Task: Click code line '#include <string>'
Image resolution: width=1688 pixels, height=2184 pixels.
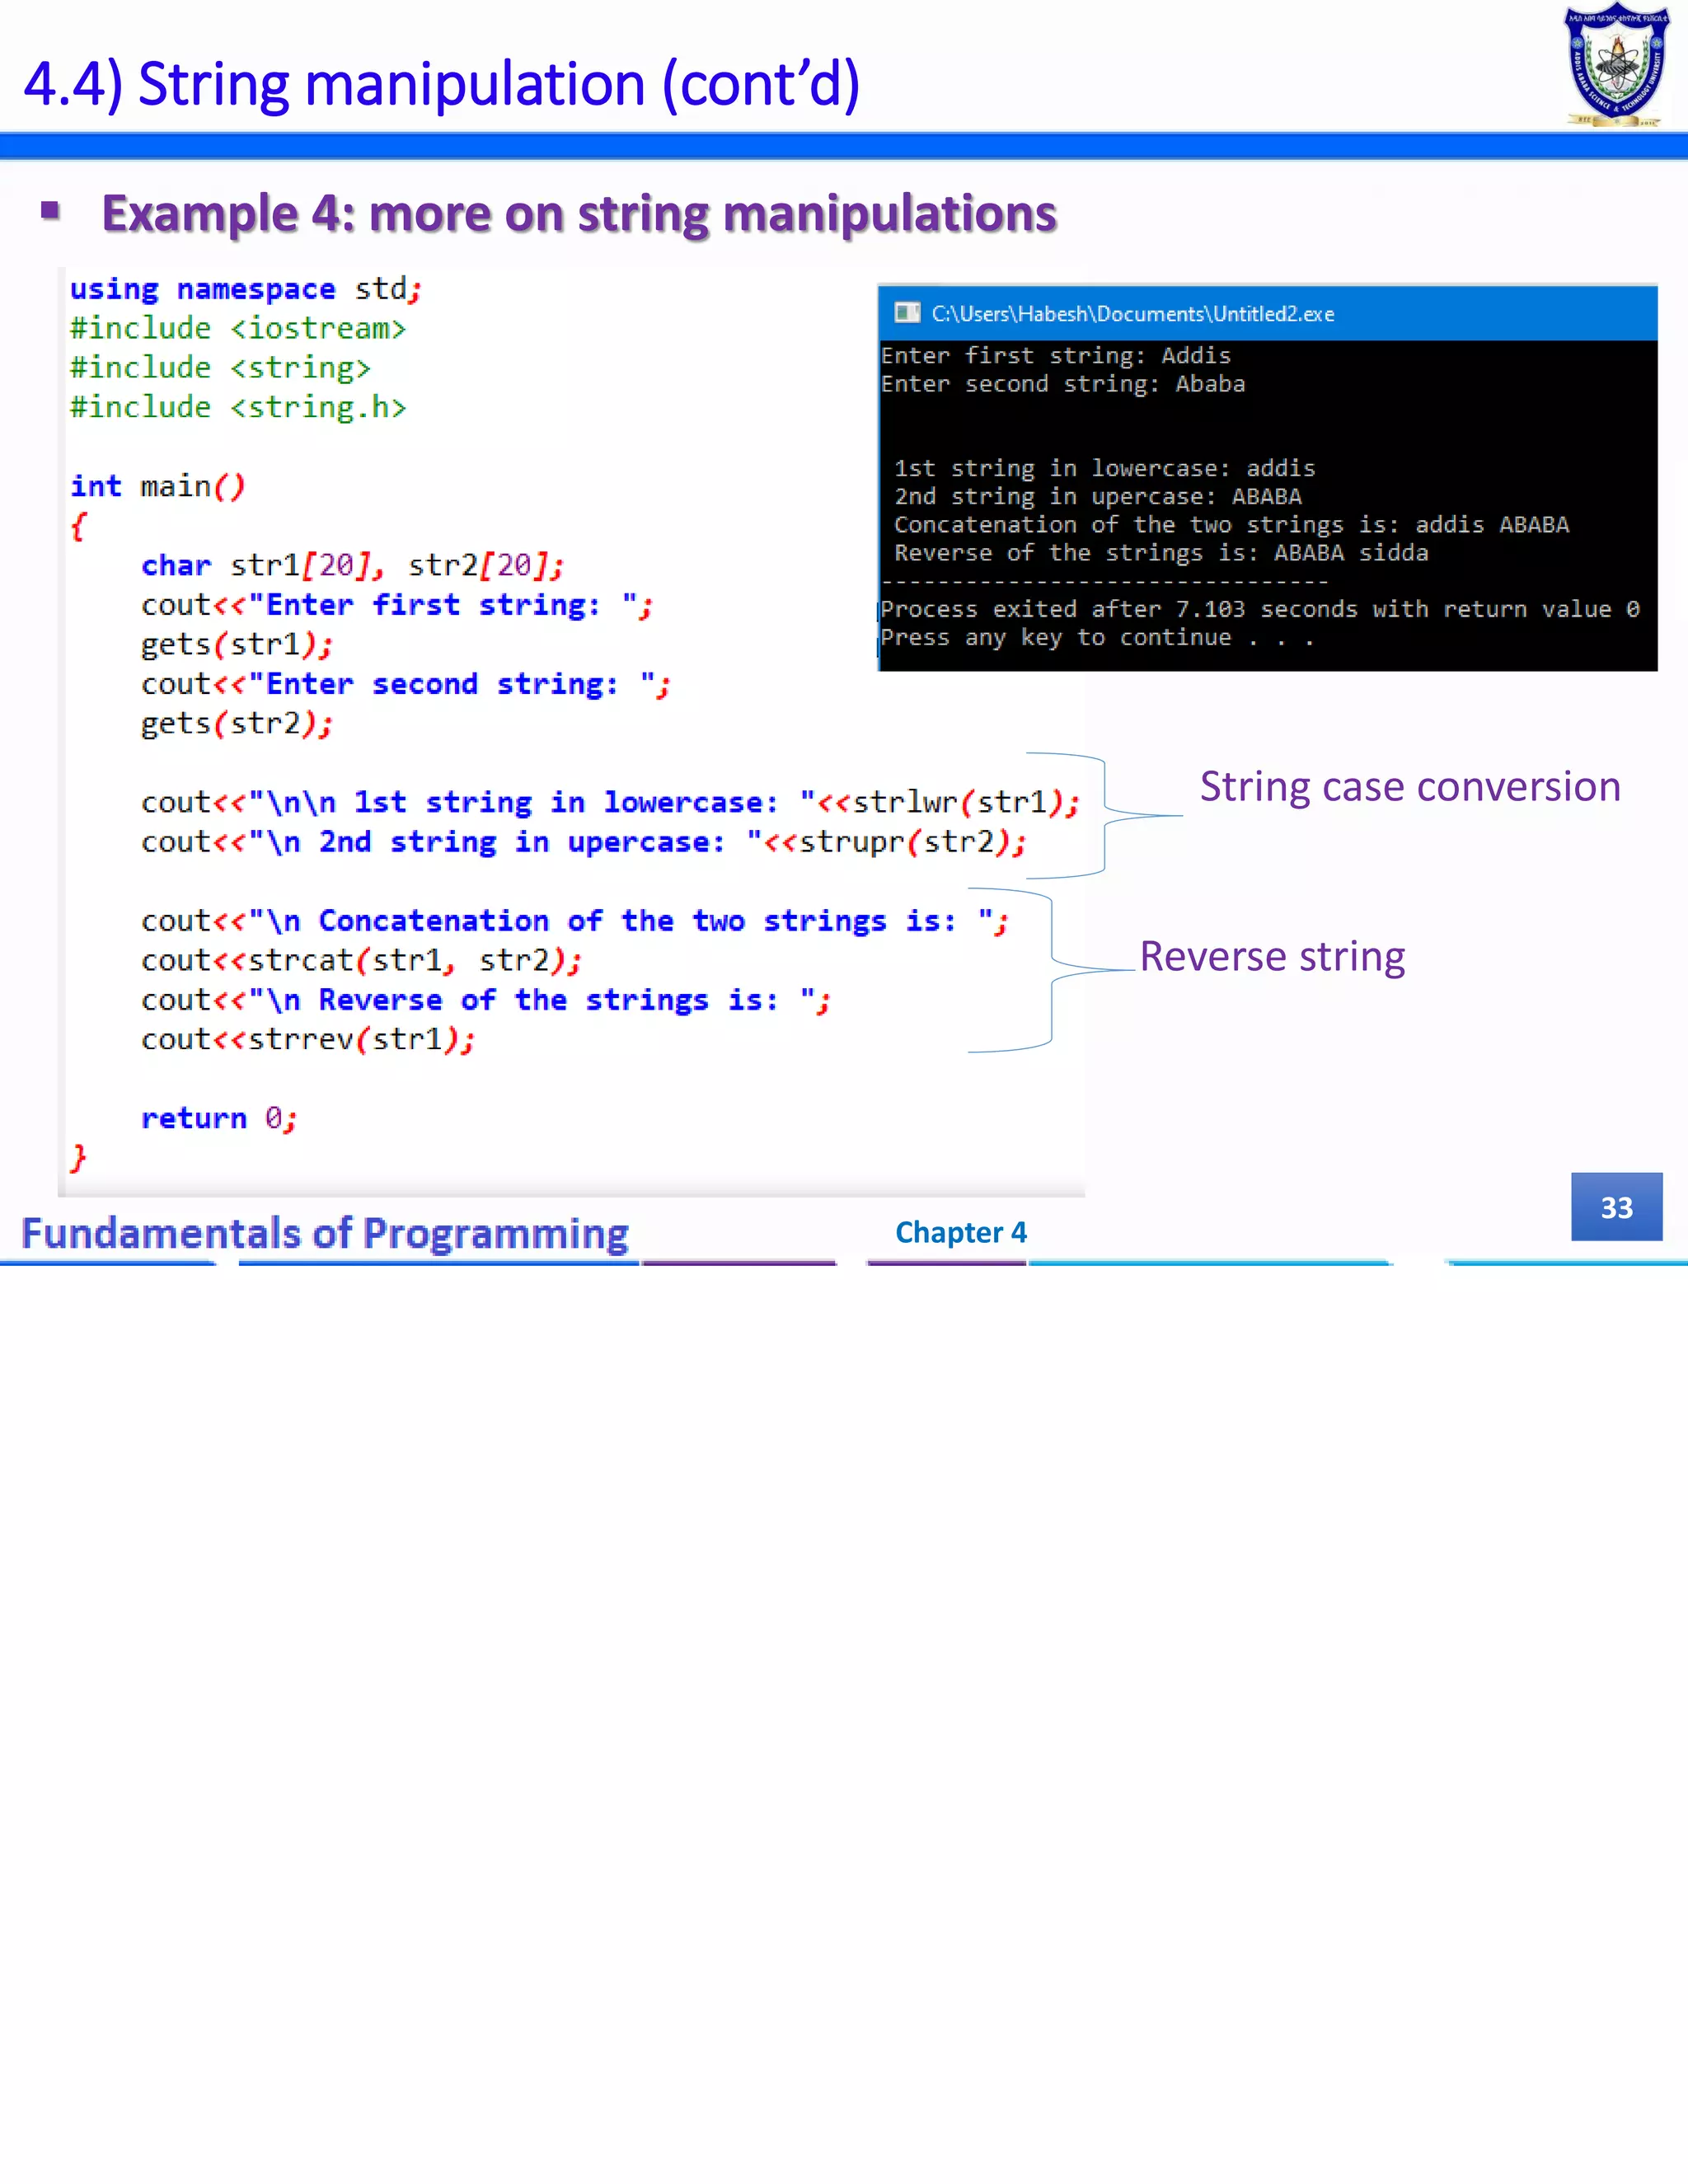Action: tap(220, 368)
